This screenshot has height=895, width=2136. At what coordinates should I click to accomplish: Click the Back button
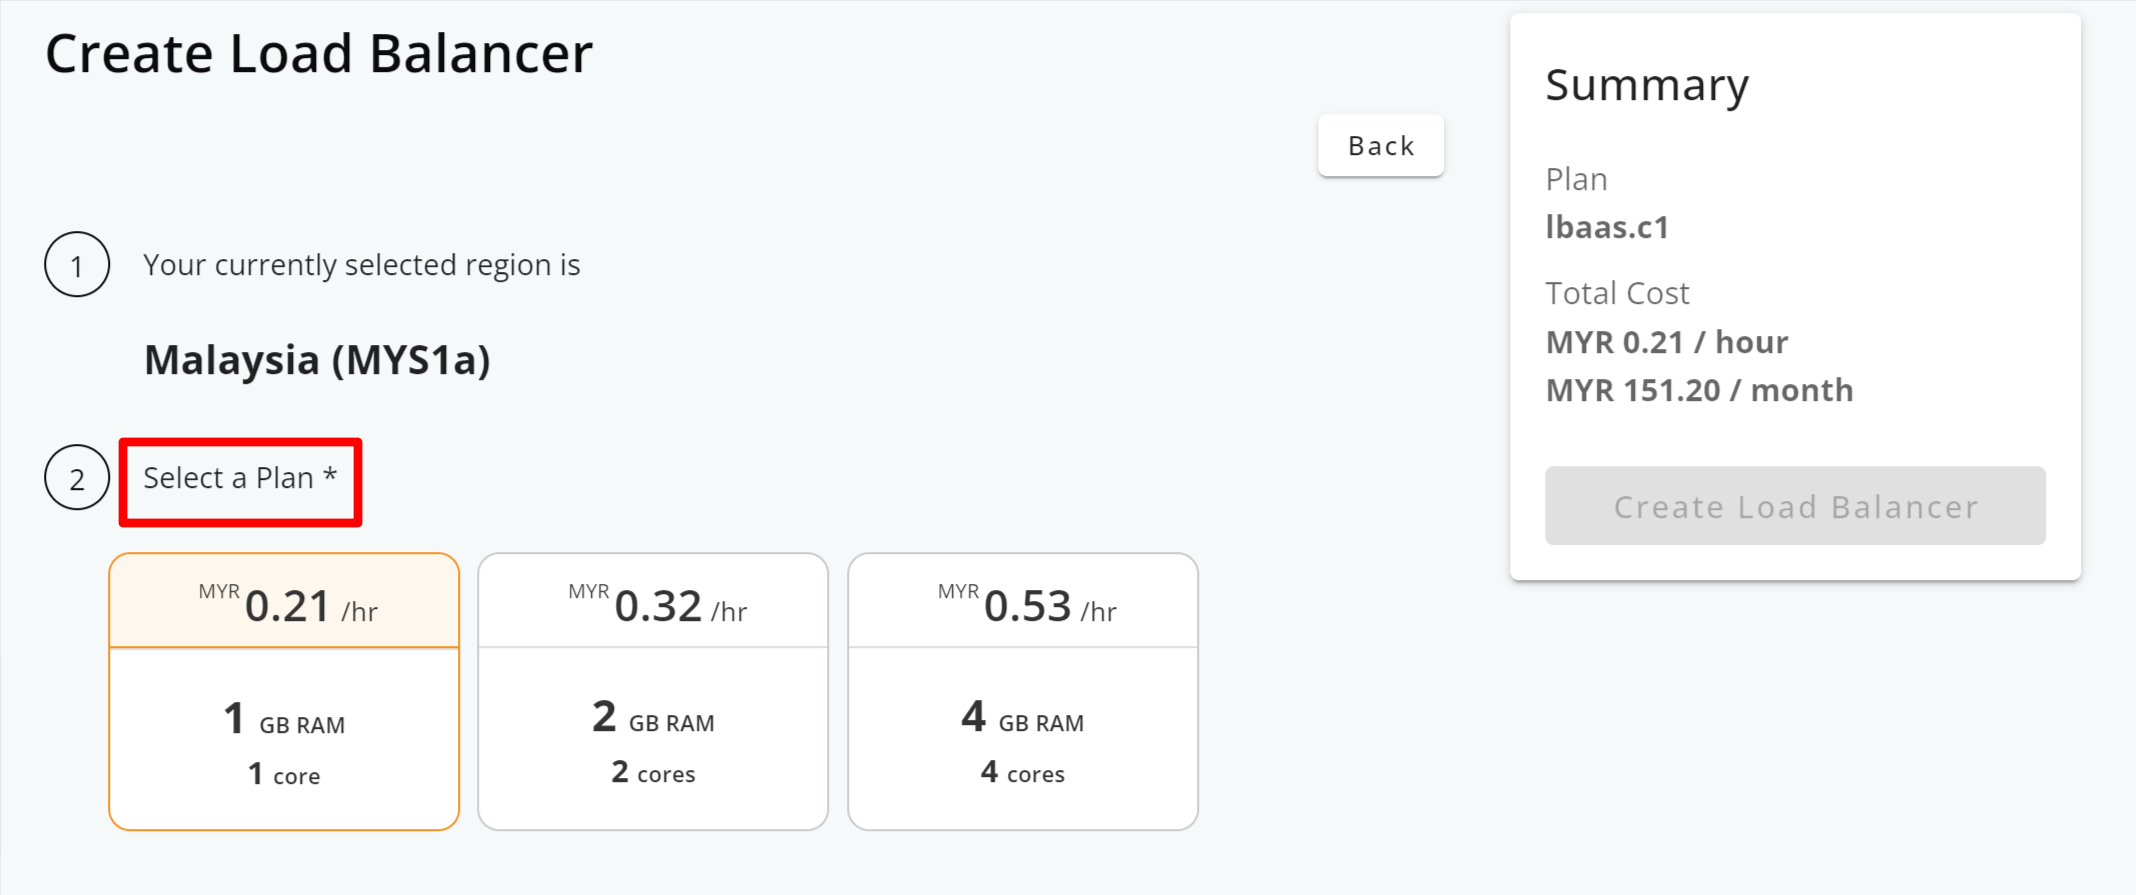(1380, 146)
